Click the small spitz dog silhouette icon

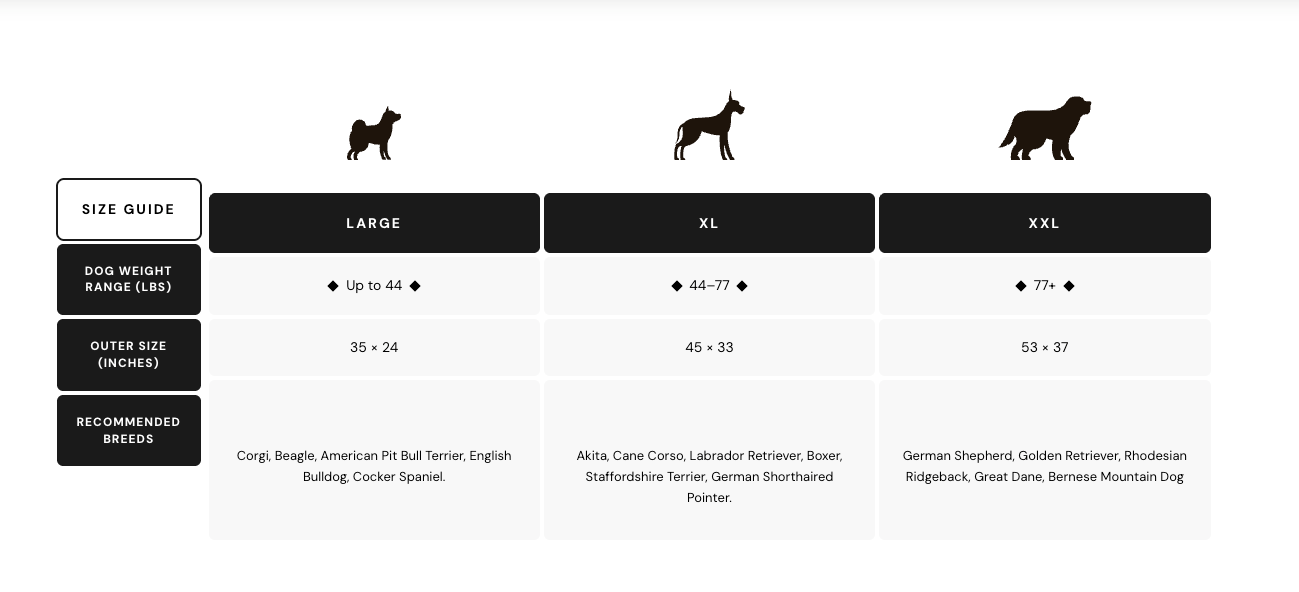coord(374,134)
